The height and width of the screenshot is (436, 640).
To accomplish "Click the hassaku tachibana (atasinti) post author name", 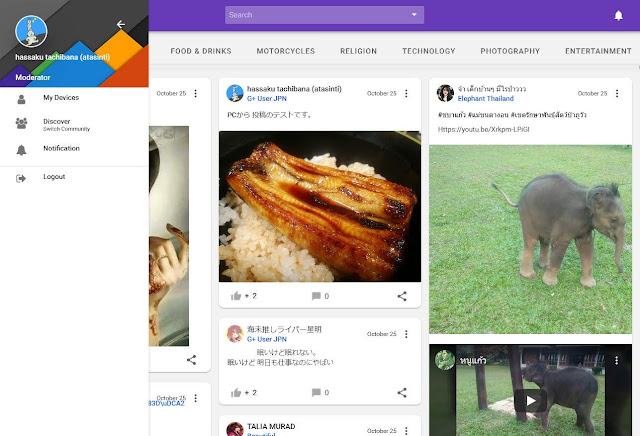I will tap(294, 89).
